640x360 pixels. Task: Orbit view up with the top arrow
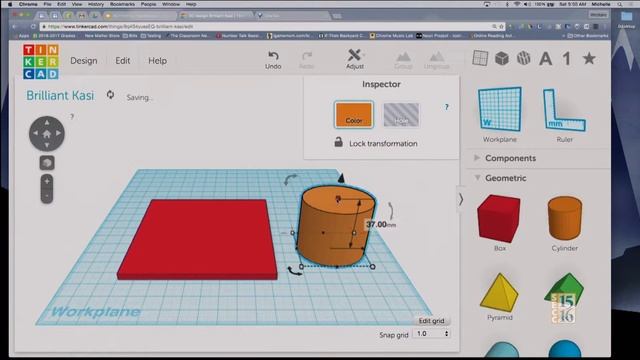[47, 122]
